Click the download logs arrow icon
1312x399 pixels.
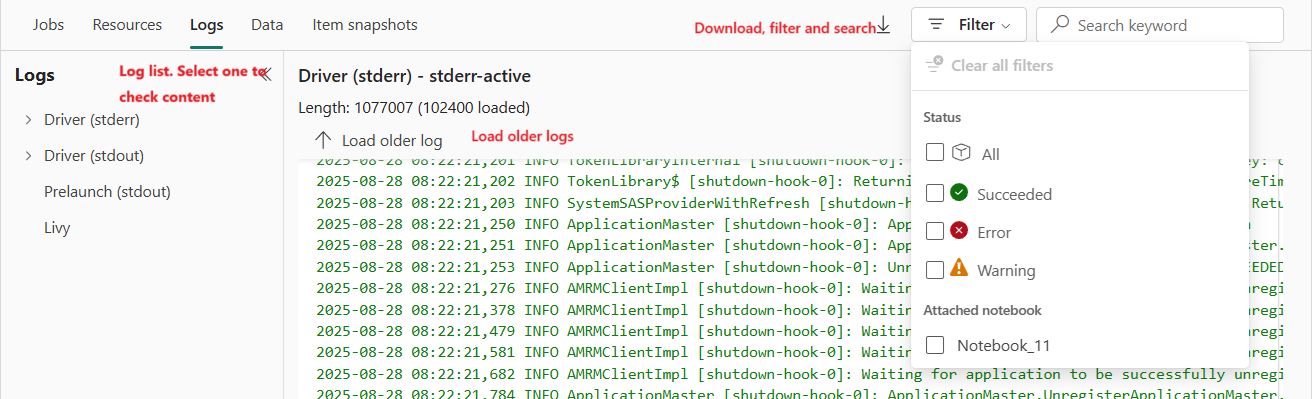click(883, 26)
